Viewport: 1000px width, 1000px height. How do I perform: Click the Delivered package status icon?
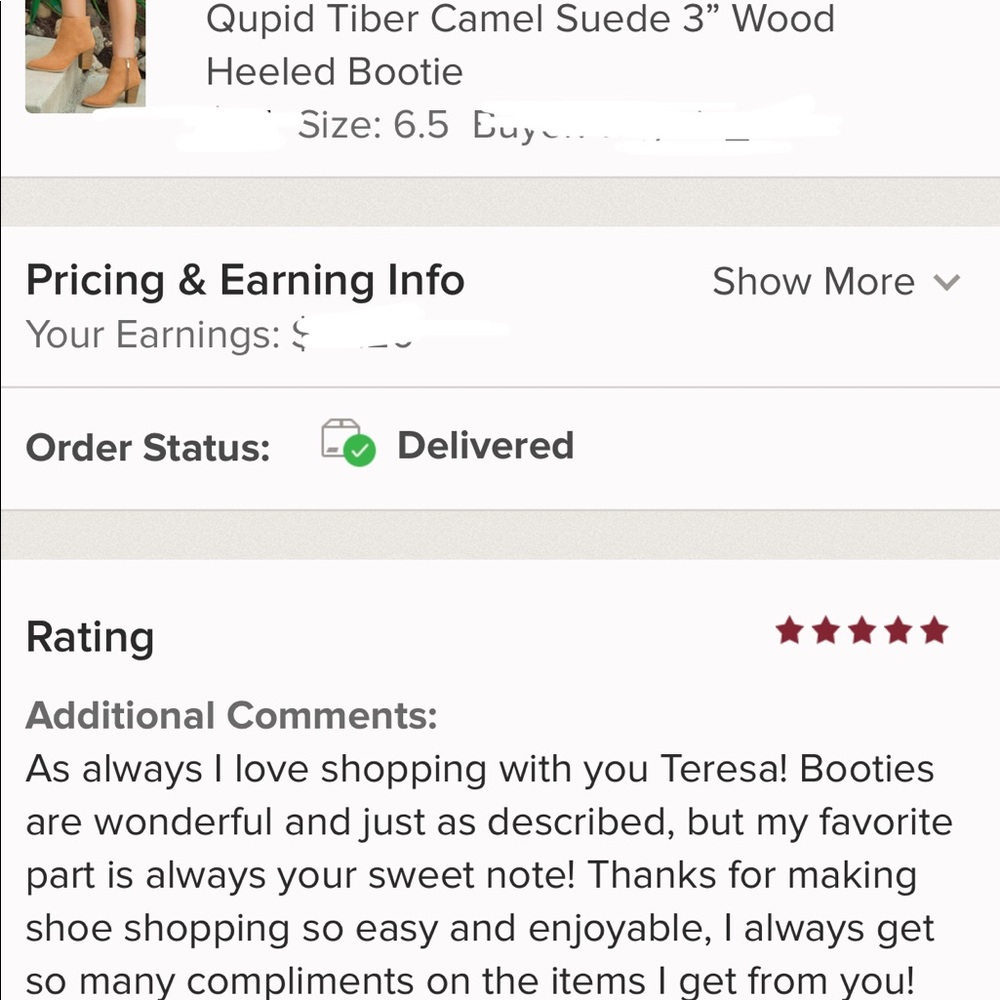click(347, 446)
